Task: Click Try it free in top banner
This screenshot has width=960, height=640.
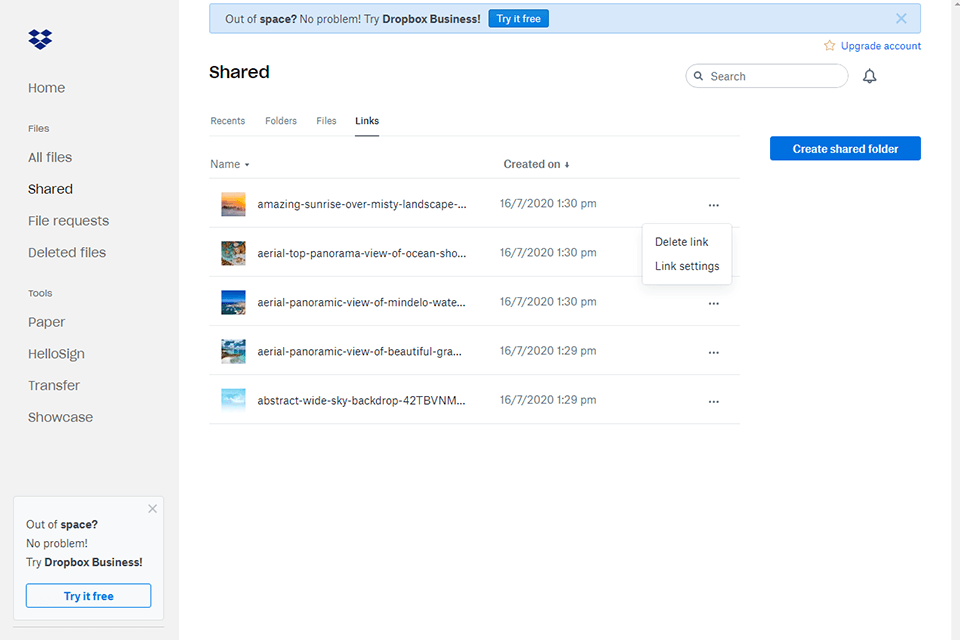Action: coord(518,19)
